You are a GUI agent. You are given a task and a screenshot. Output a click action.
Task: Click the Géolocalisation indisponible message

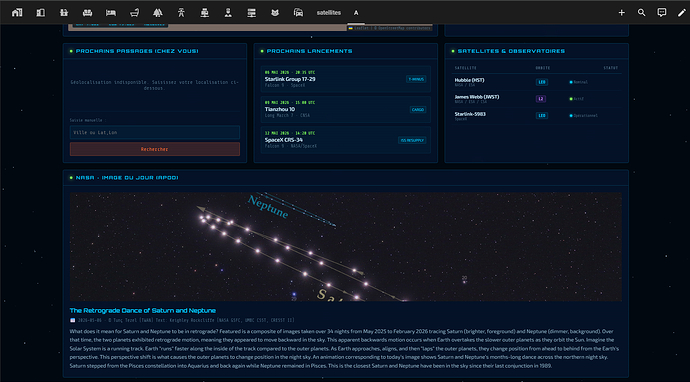(x=154, y=85)
